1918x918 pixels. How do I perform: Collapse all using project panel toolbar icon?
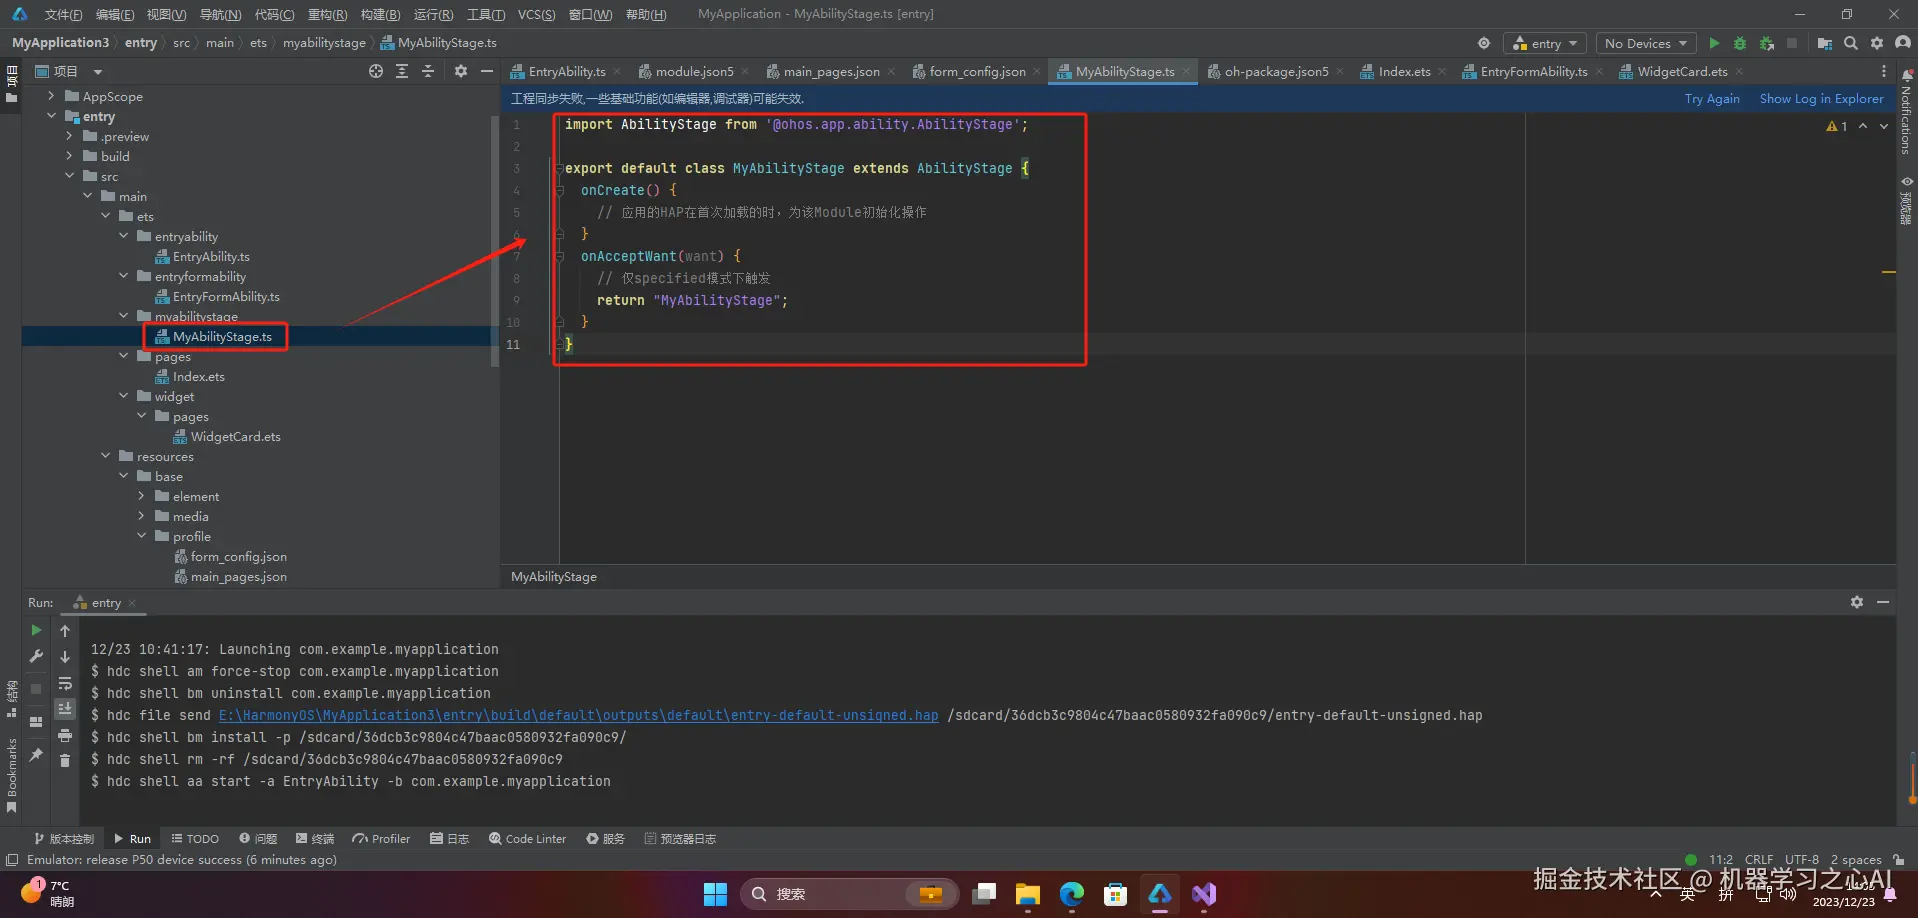click(428, 71)
